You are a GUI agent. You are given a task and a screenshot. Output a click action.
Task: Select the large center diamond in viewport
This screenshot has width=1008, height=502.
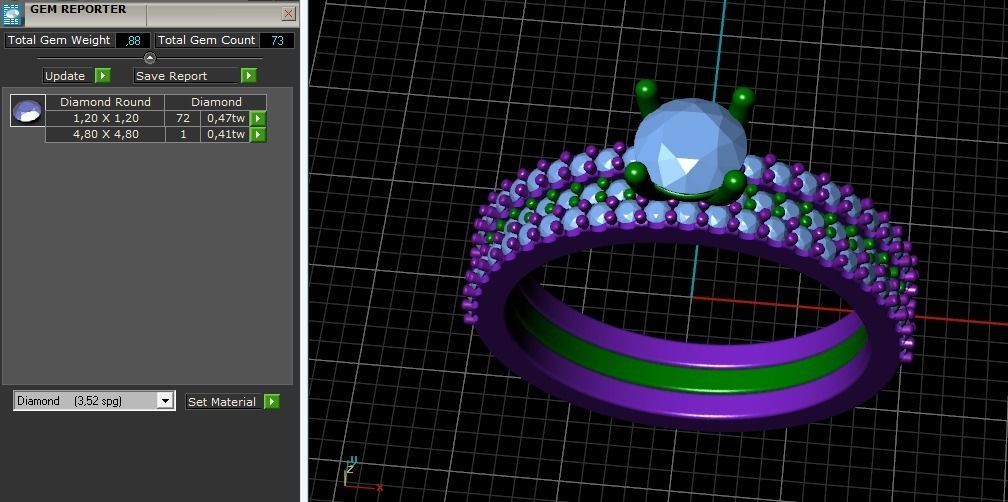690,146
